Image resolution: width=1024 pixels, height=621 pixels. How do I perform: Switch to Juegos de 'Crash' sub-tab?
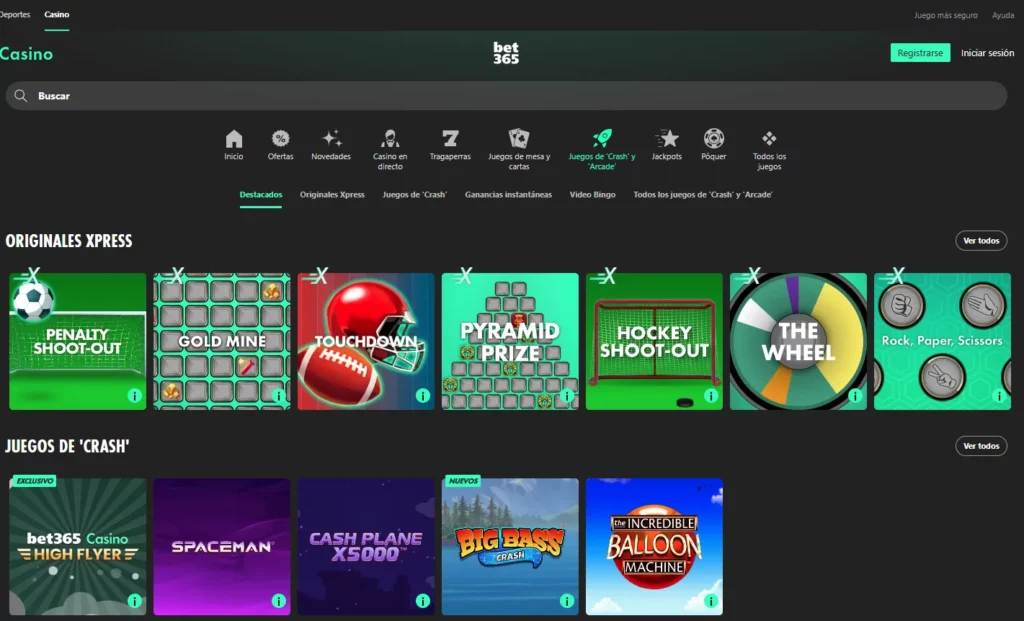click(415, 195)
